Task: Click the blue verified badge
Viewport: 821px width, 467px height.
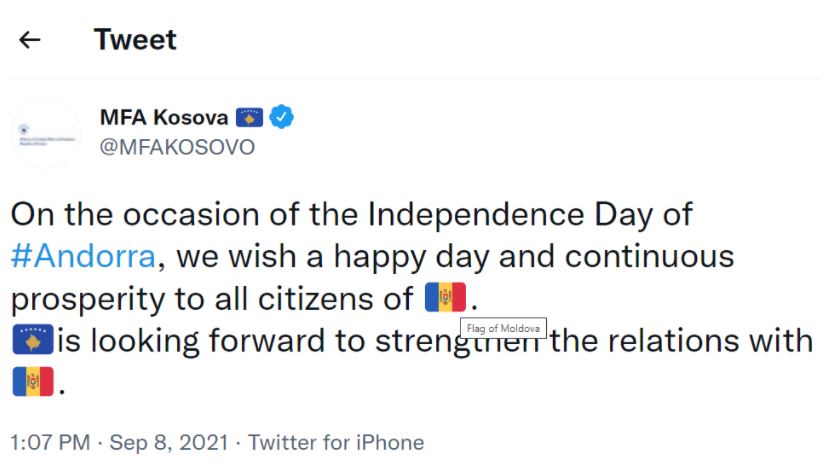Action: (x=282, y=117)
